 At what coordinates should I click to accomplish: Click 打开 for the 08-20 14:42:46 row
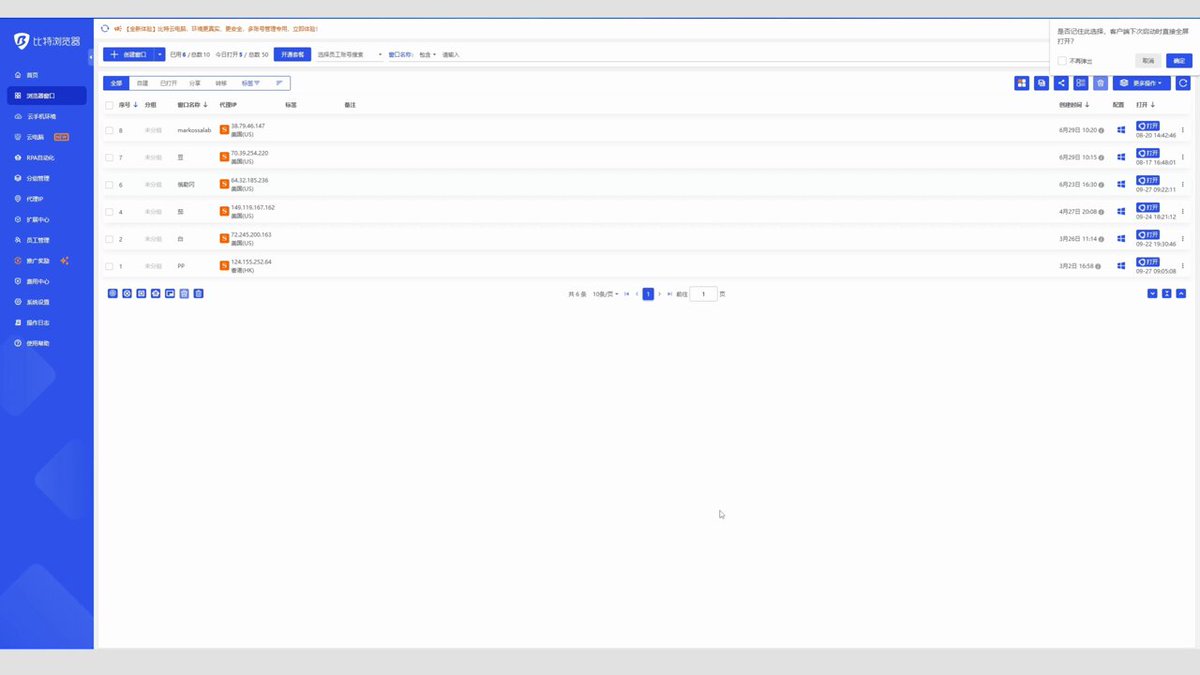(x=1148, y=125)
